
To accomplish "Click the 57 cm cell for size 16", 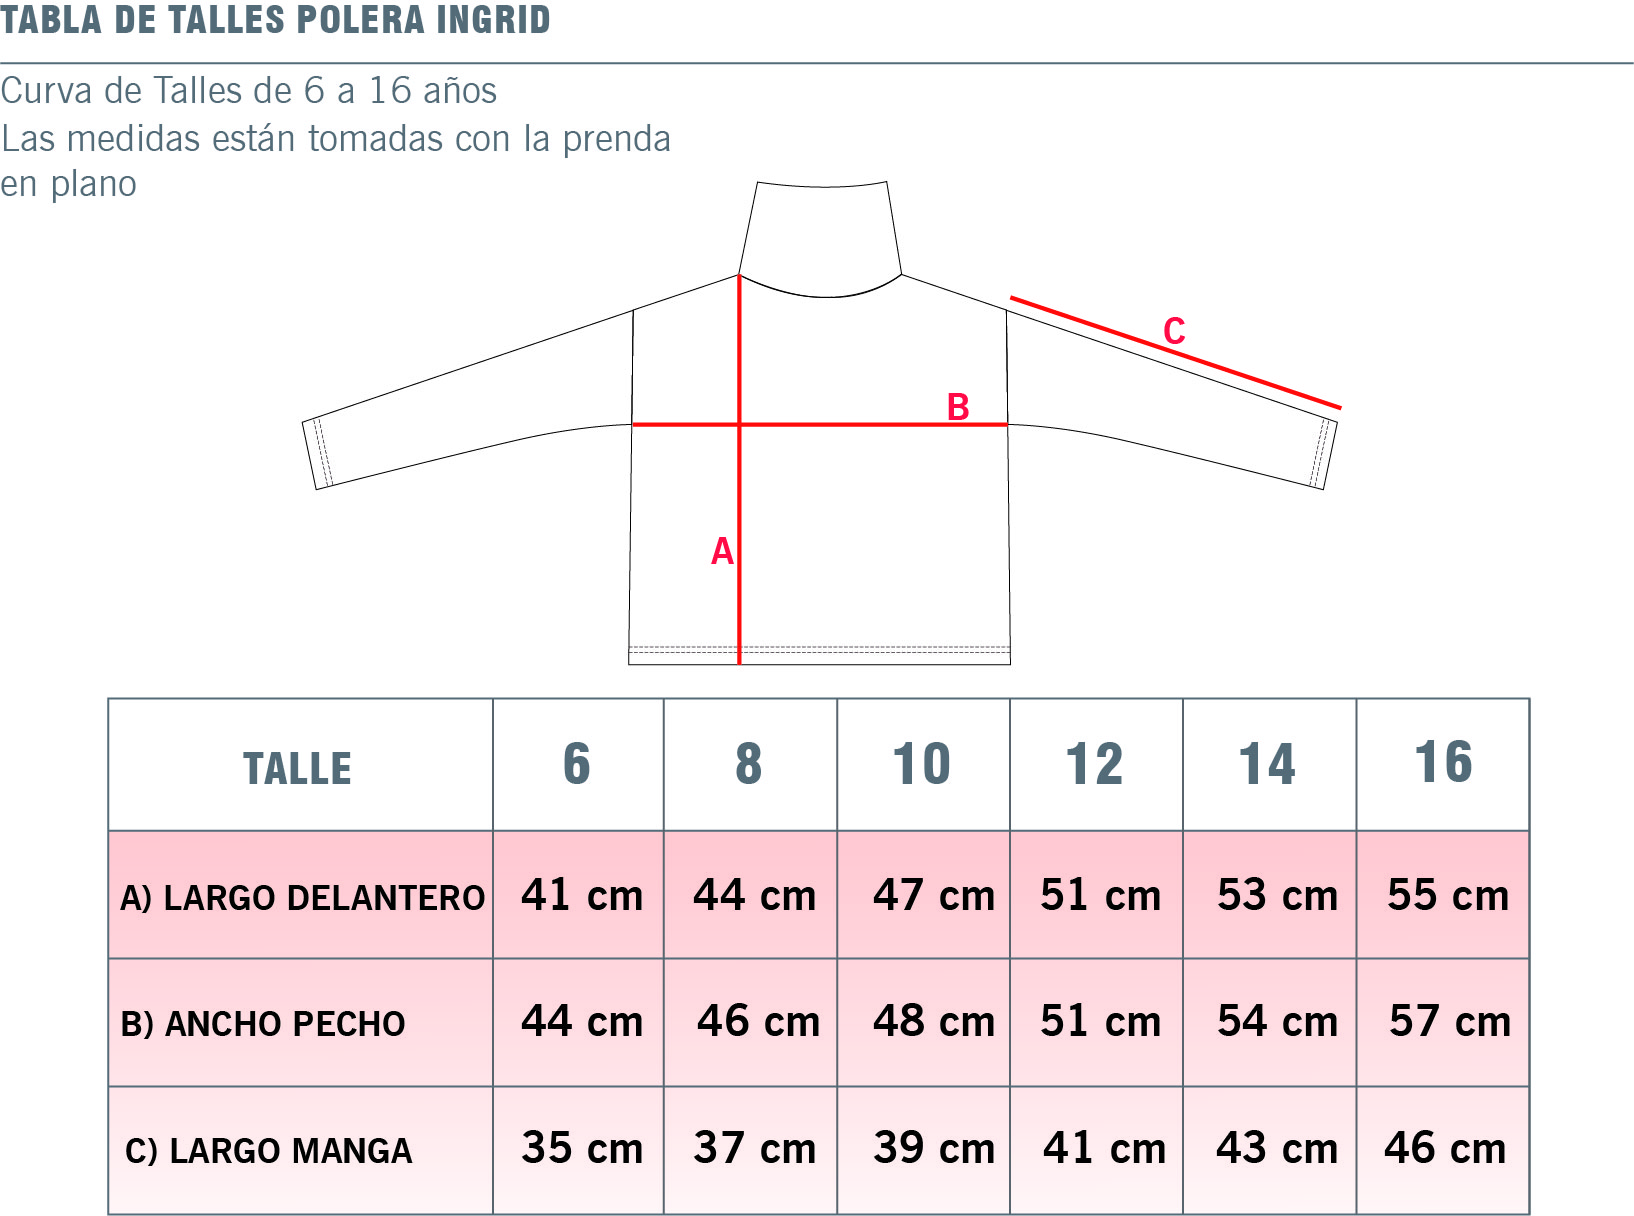I will click(x=1449, y=1021).
